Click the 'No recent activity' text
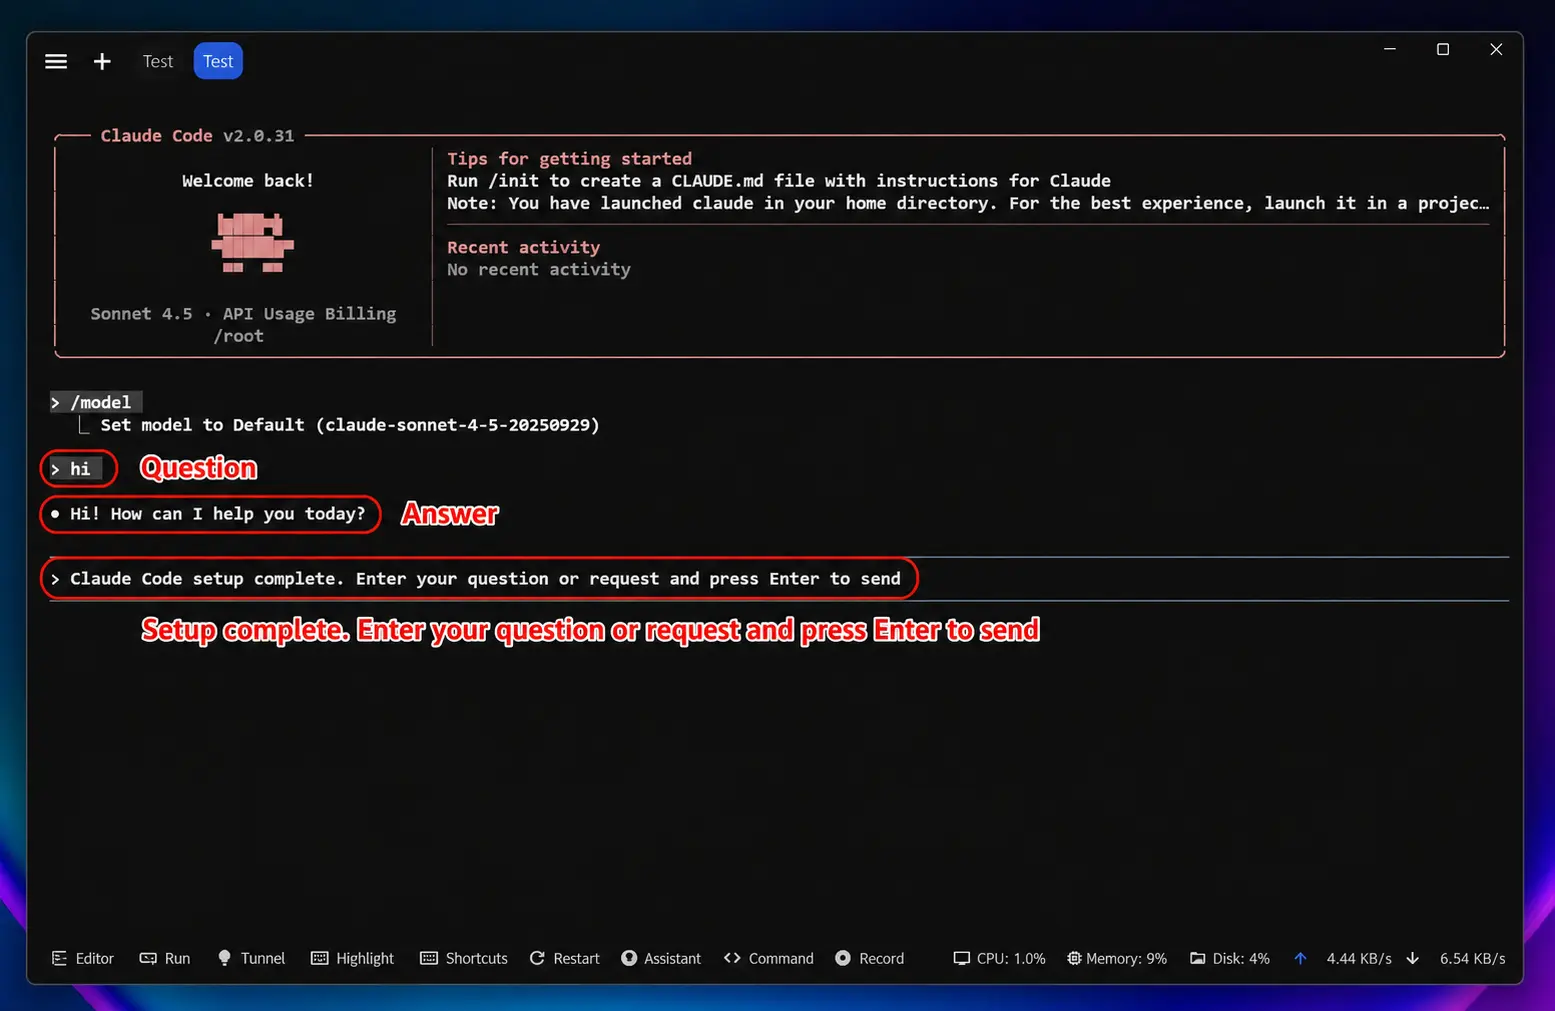Image resolution: width=1555 pixels, height=1011 pixels. pos(539,269)
